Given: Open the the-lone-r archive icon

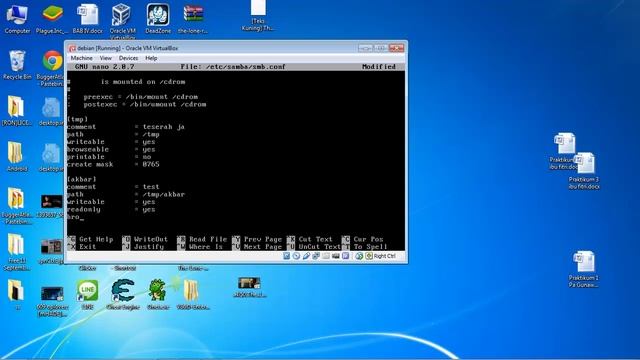Looking at the screenshot, I should click(x=193, y=19).
